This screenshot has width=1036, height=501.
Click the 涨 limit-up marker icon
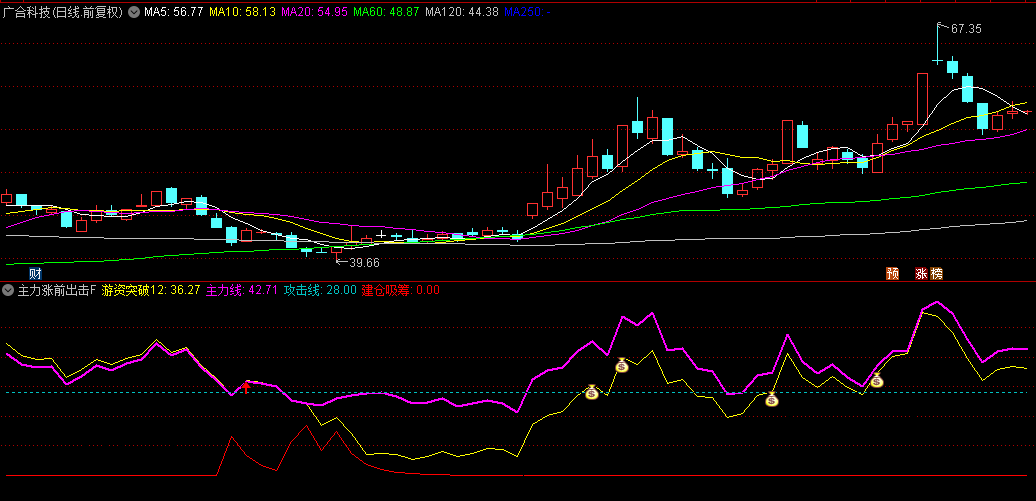[x=922, y=274]
